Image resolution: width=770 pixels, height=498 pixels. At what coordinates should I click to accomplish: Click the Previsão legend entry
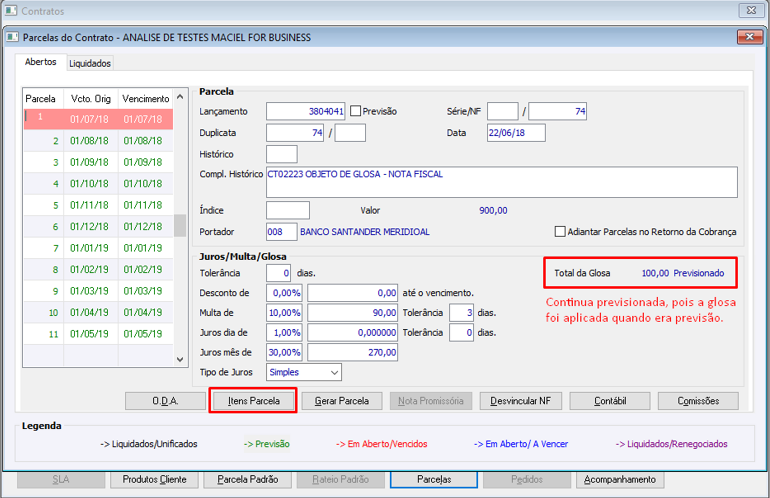(267, 444)
